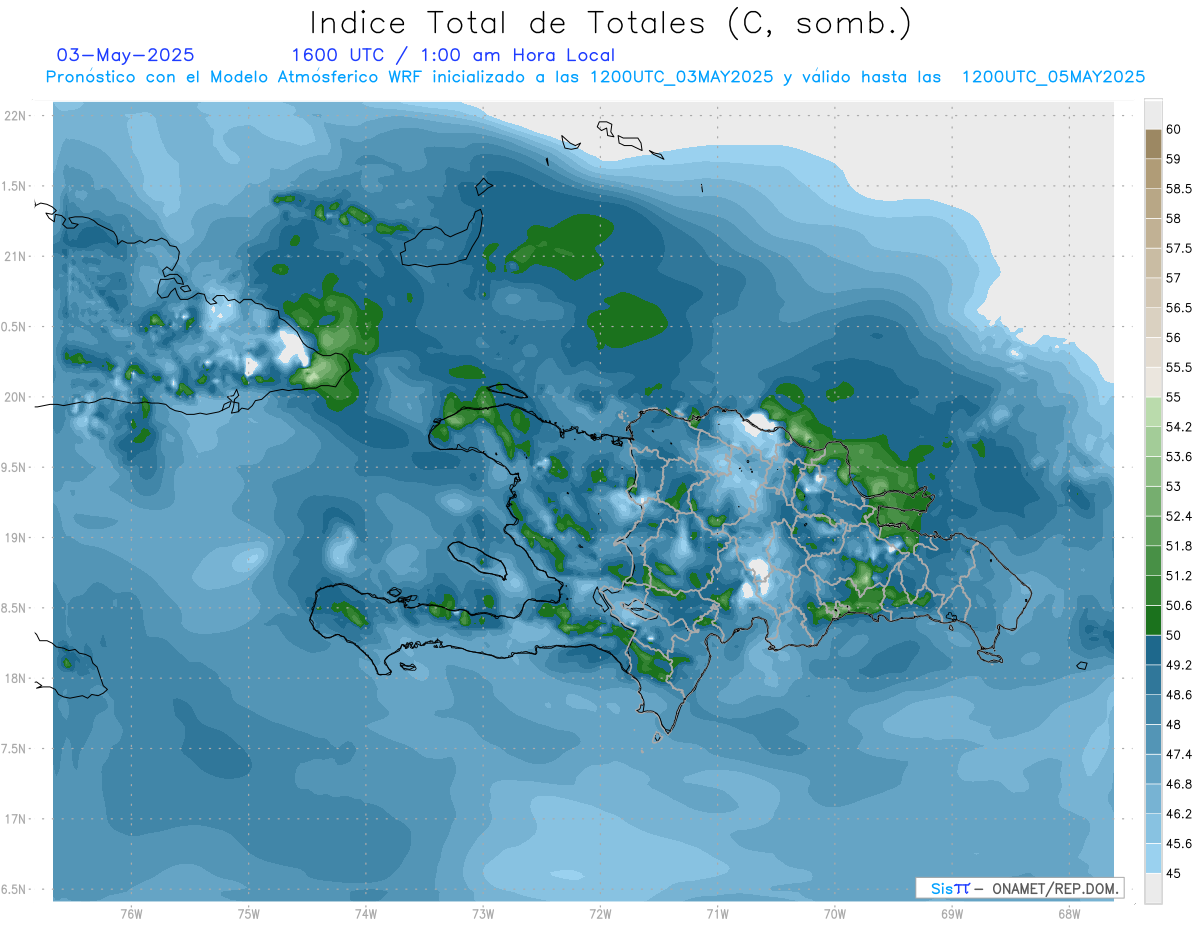Pick the brown swatch between 59 and 60
The image size is (1200, 927).
click(1153, 144)
